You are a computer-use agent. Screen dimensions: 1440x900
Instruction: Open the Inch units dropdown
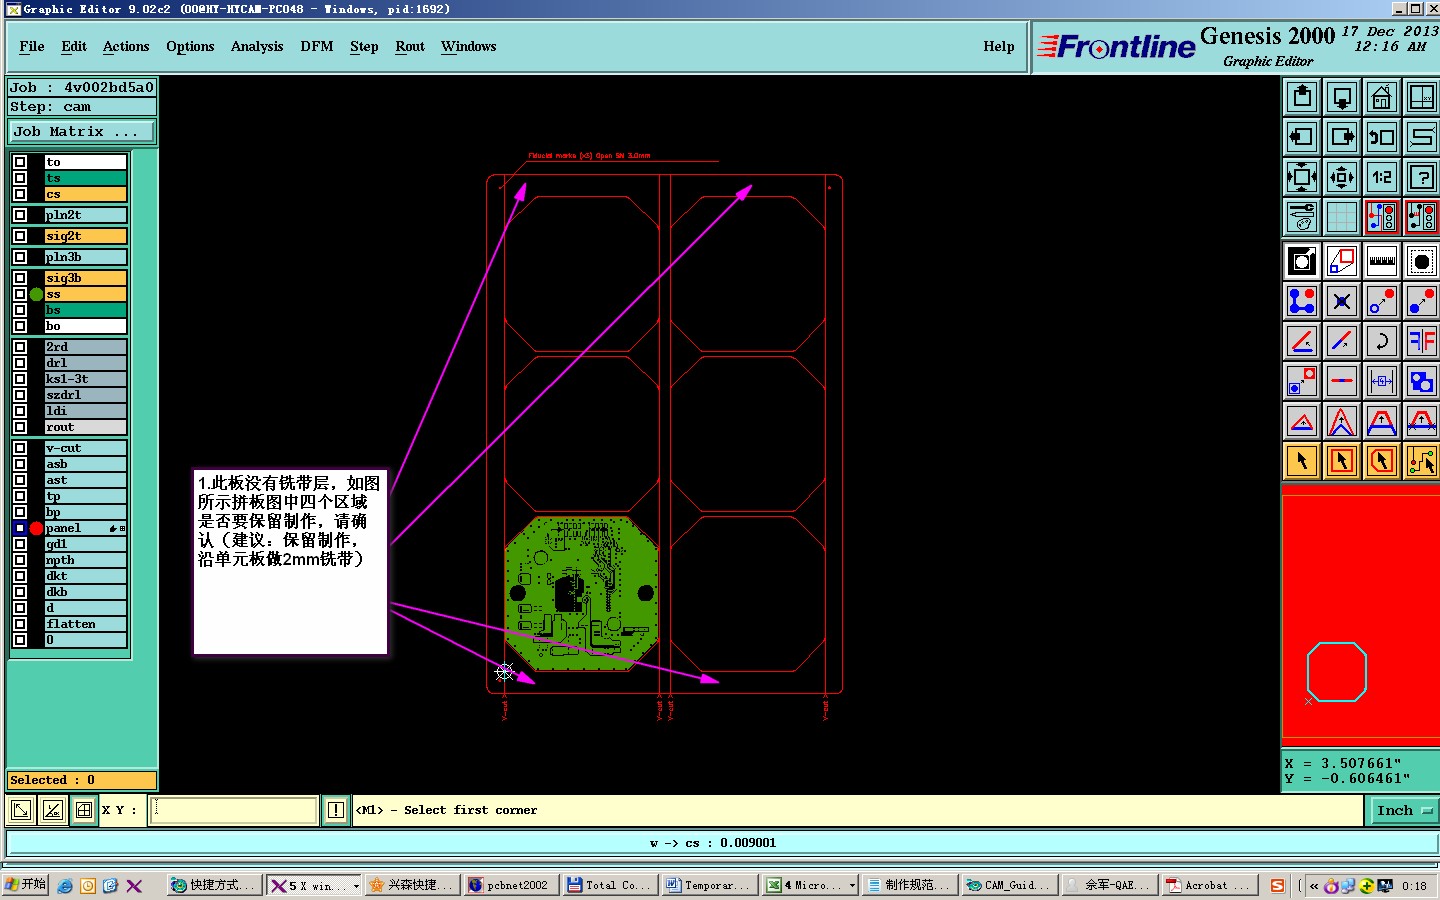[x=1404, y=811]
